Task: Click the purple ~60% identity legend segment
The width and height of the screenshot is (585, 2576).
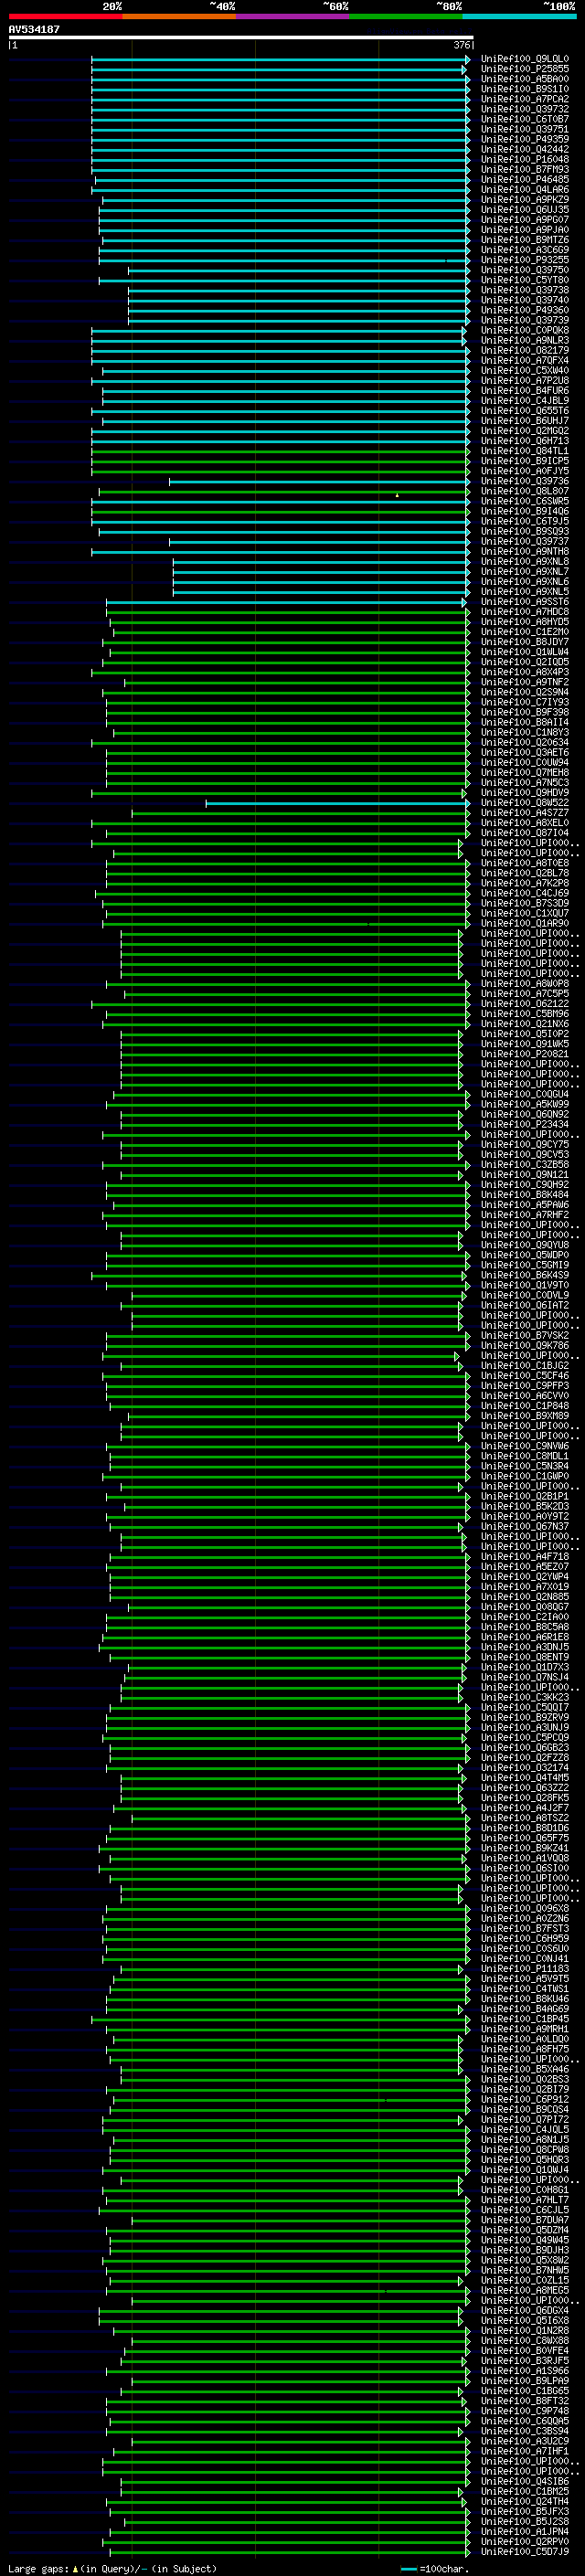Action: 292,16
